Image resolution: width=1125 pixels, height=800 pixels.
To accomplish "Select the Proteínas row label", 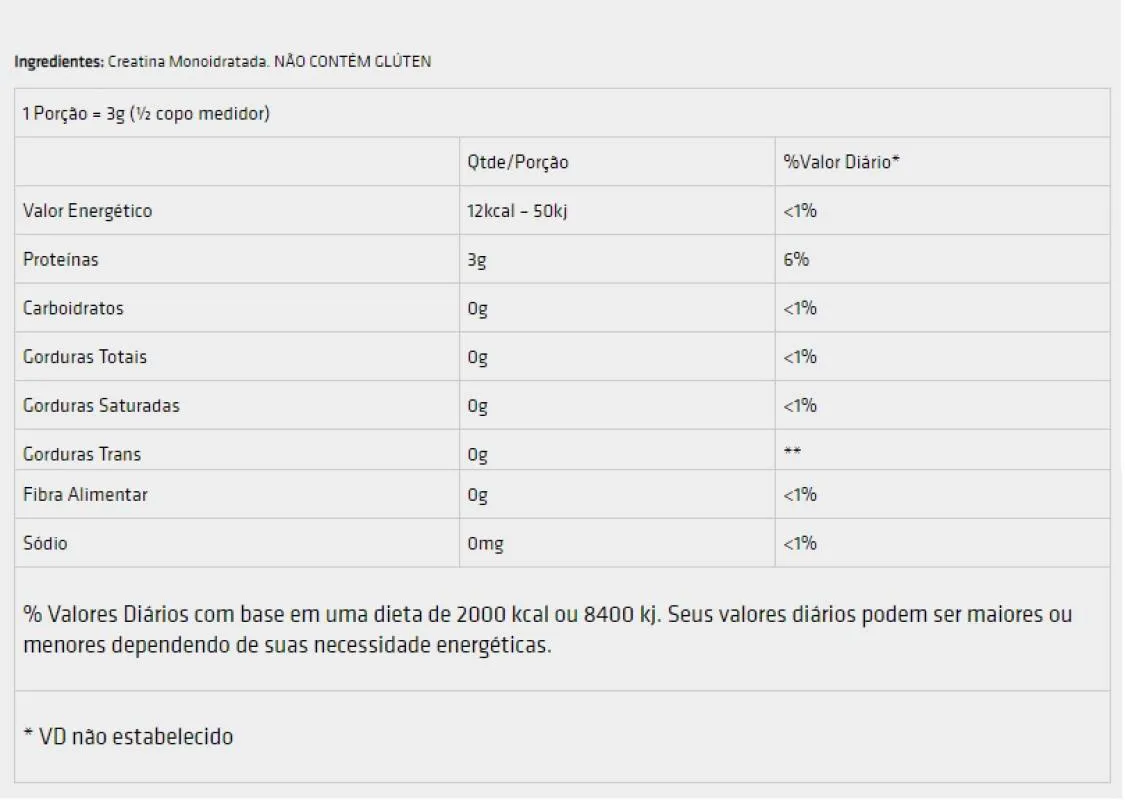I will click(60, 260).
